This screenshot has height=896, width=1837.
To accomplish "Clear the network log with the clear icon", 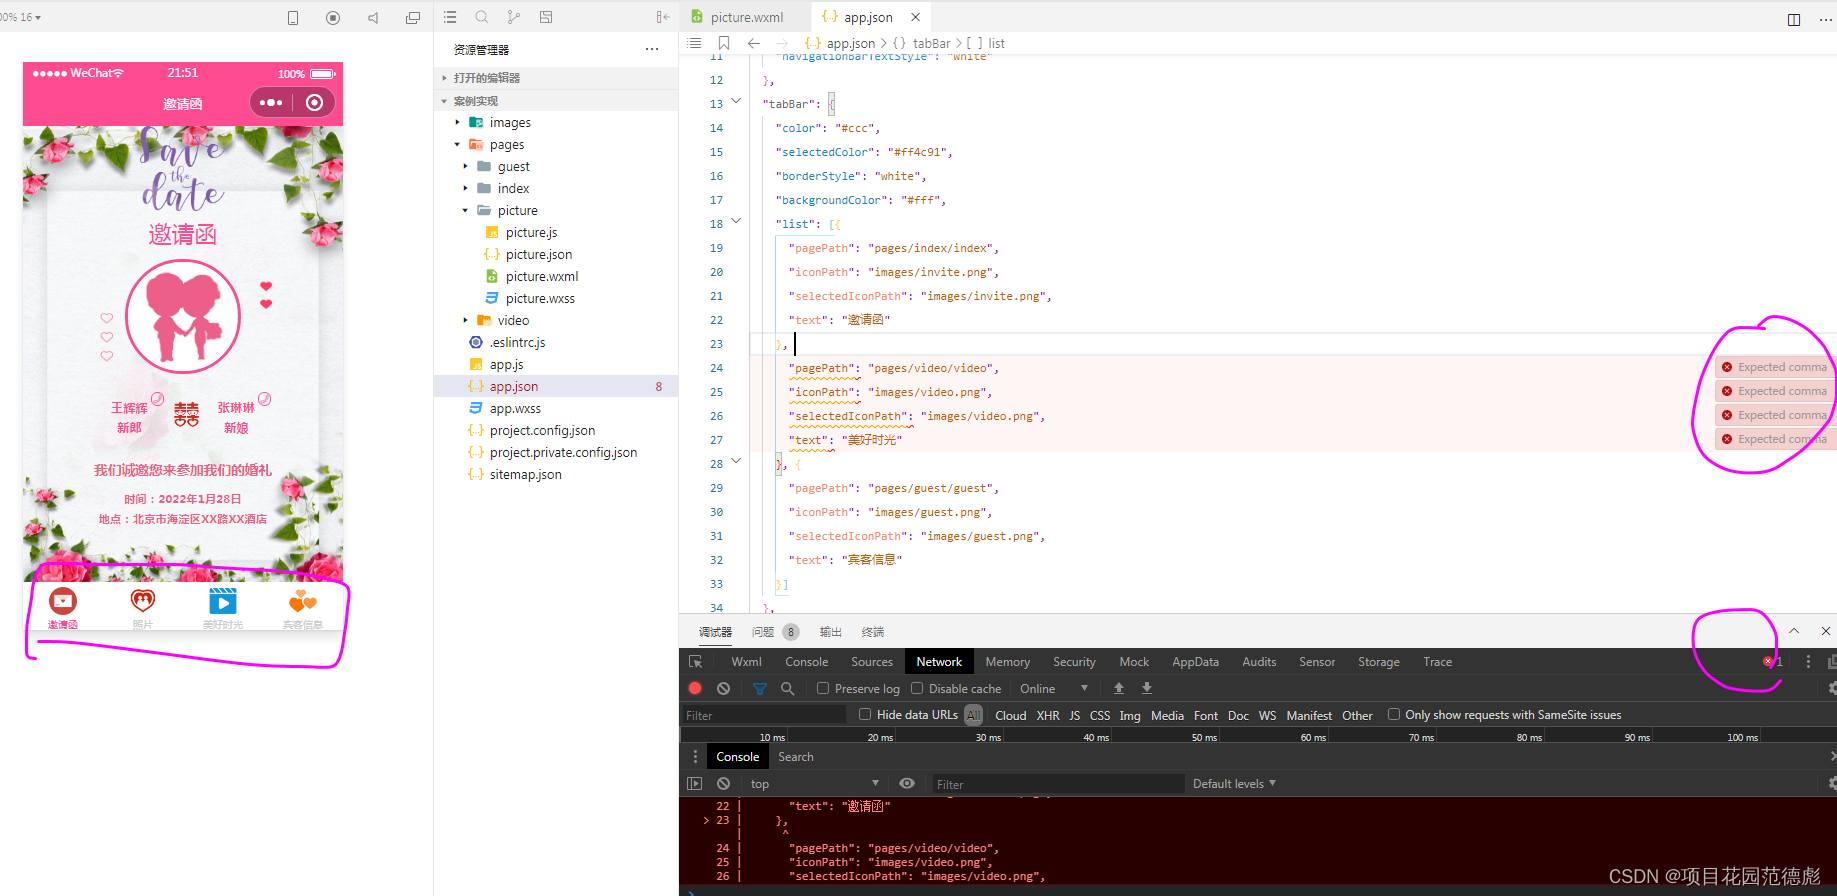I will click(723, 688).
